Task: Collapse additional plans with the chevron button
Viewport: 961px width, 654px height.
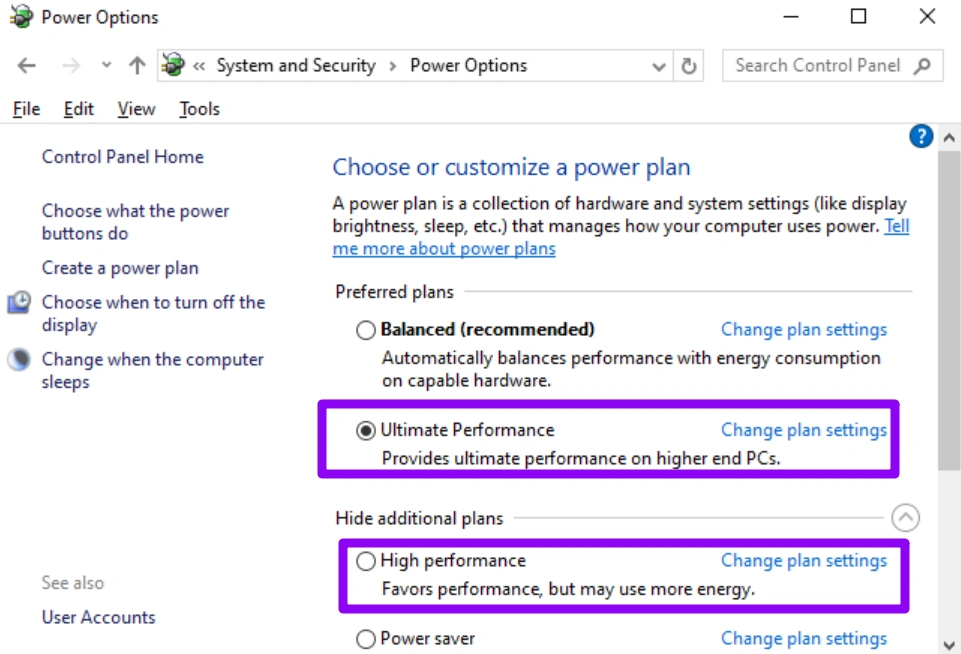Action: point(905,518)
